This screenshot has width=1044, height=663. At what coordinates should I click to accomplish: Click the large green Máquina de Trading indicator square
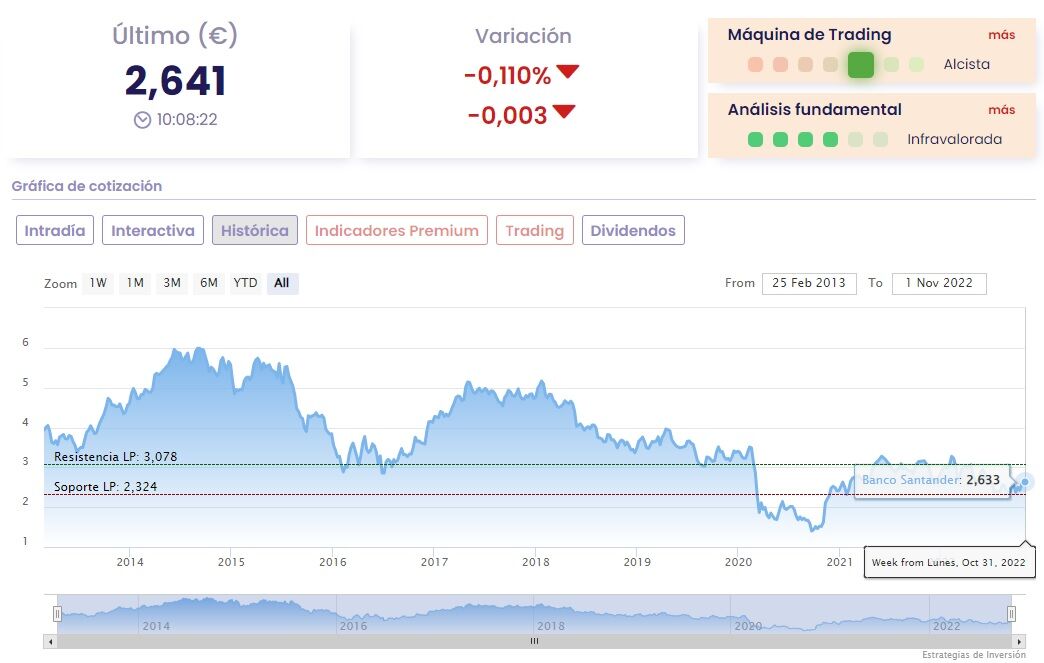tap(860, 65)
